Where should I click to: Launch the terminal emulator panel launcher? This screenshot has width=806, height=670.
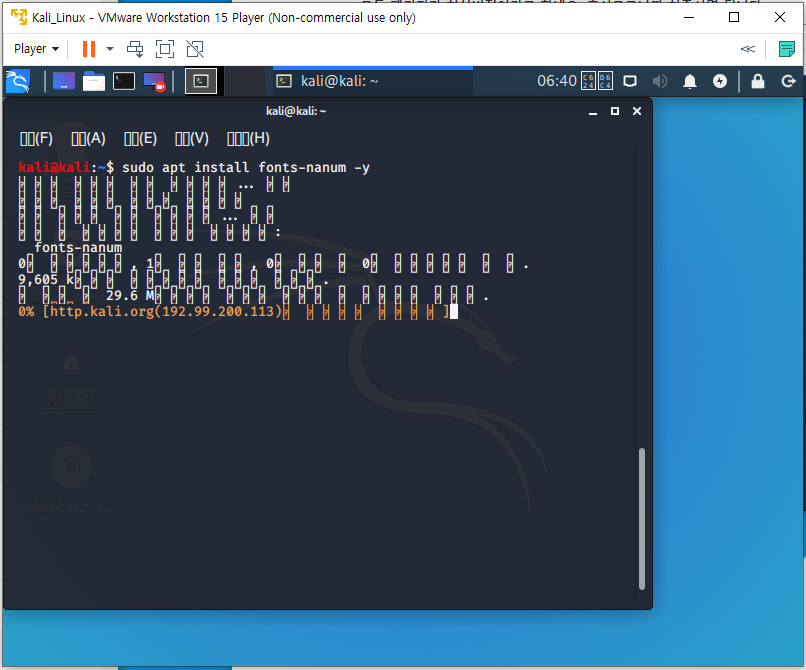coord(124,81)
